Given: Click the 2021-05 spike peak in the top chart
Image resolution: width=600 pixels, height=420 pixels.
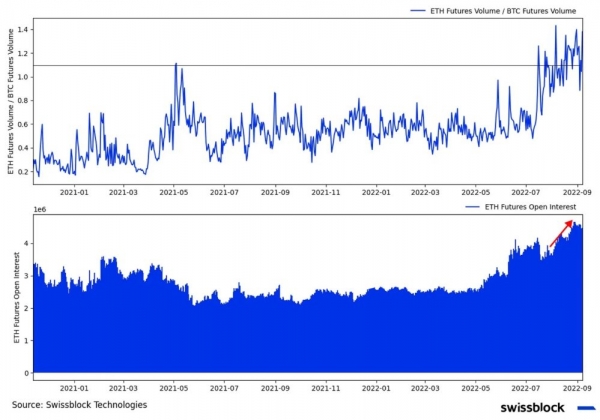Looking at the screenshot, I should coord(176,65).
